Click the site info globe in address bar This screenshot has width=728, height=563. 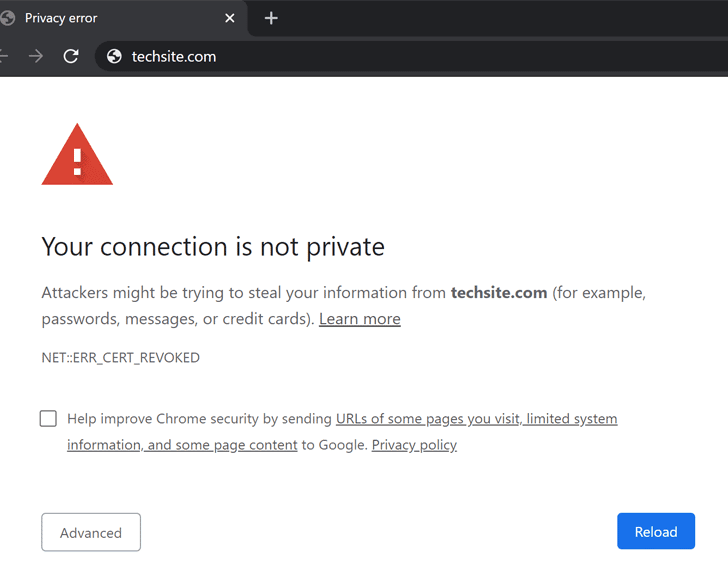[114, 56]
